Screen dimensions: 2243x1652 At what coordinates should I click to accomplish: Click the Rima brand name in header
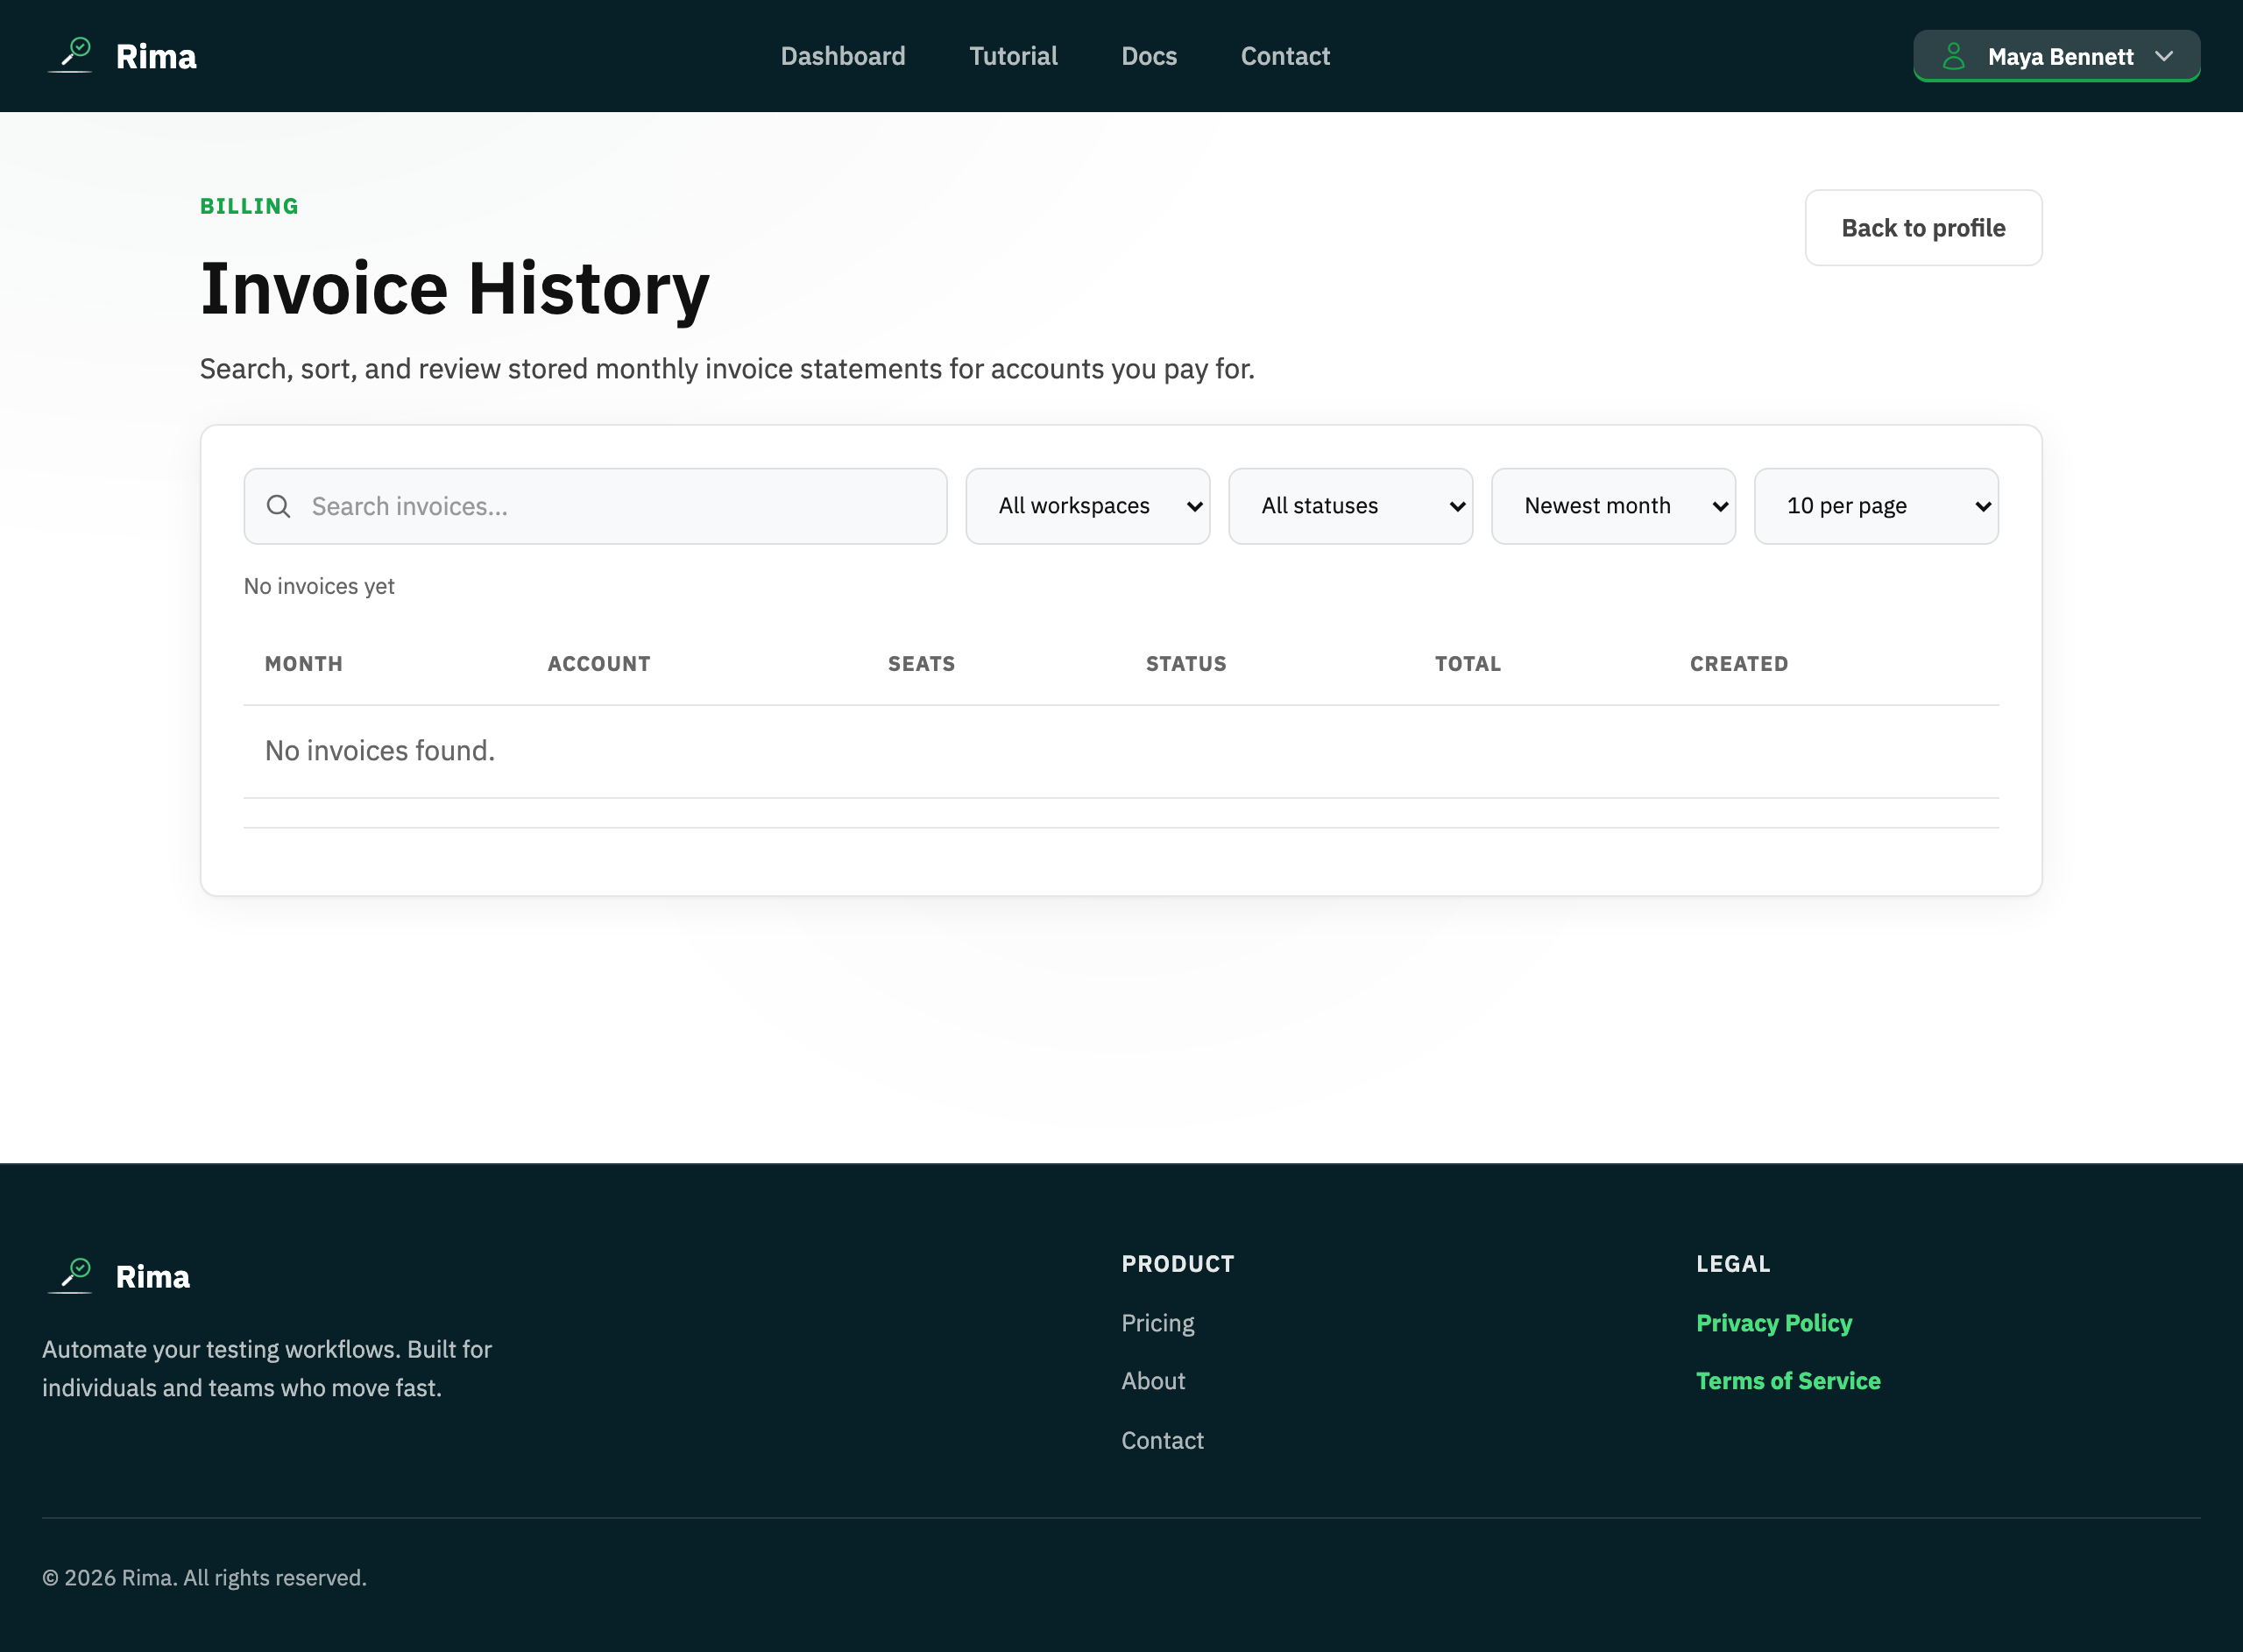(156, 56)
